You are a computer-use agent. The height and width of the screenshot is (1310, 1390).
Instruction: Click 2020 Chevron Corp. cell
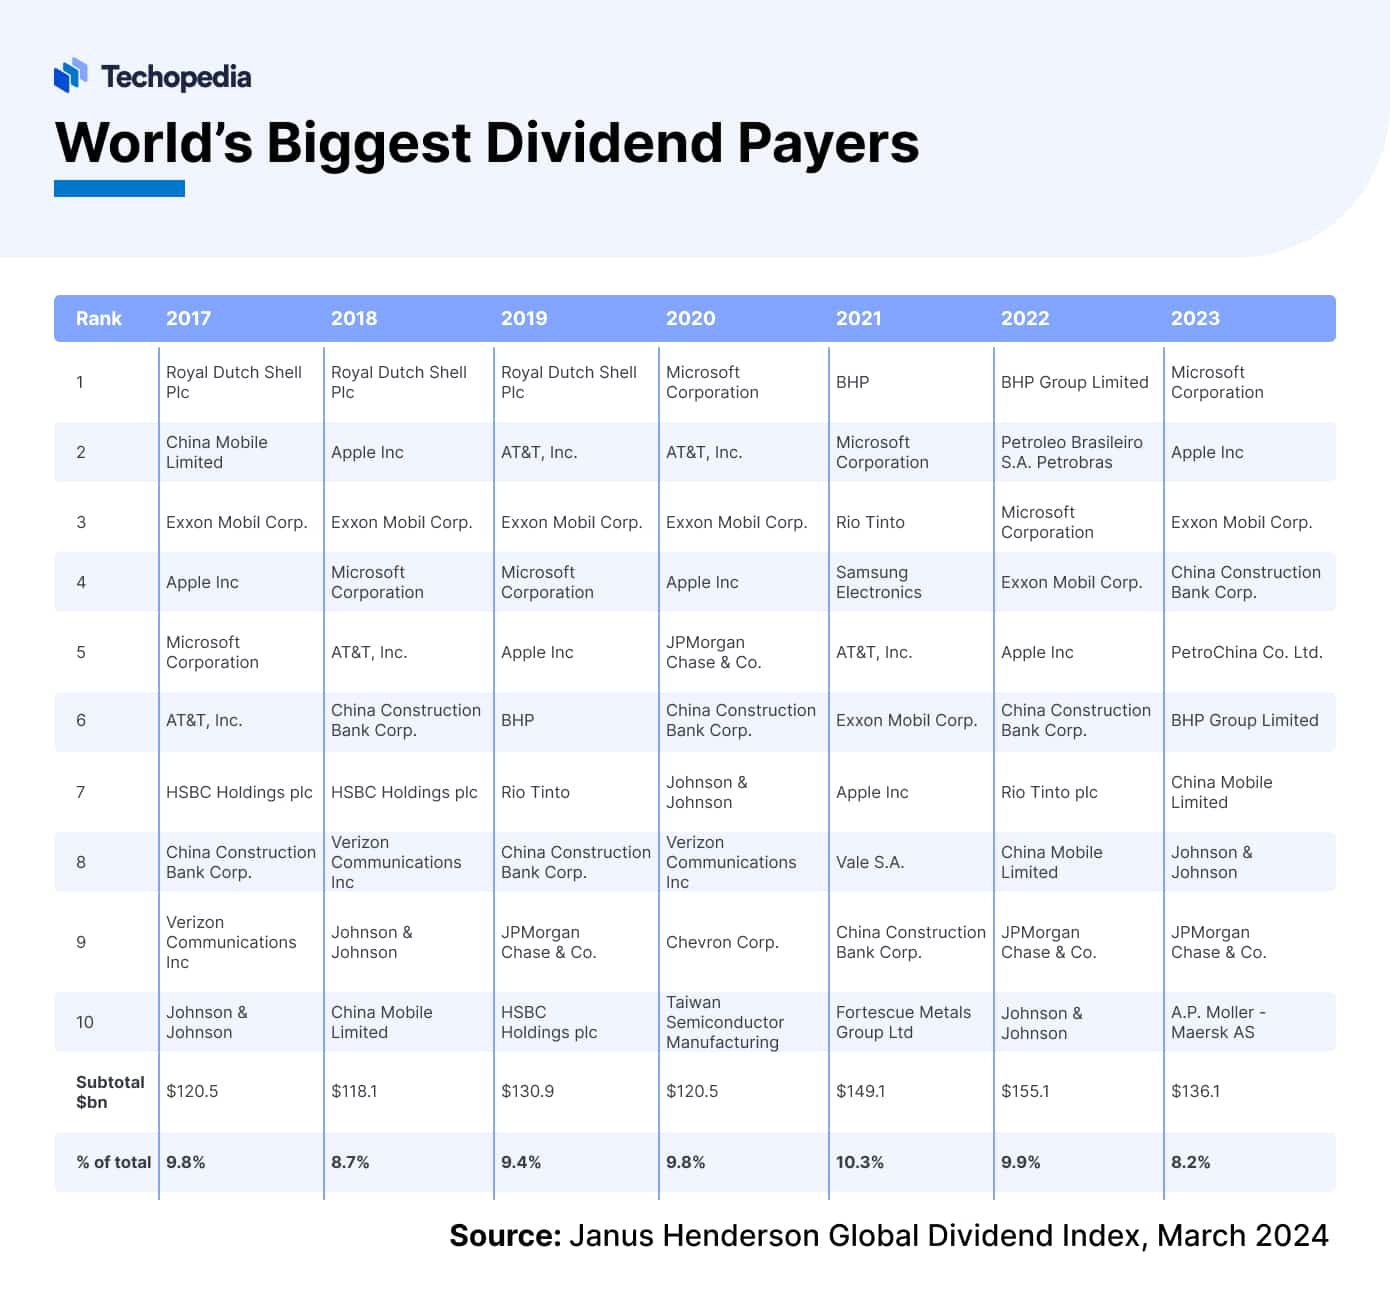coord(722,942)
